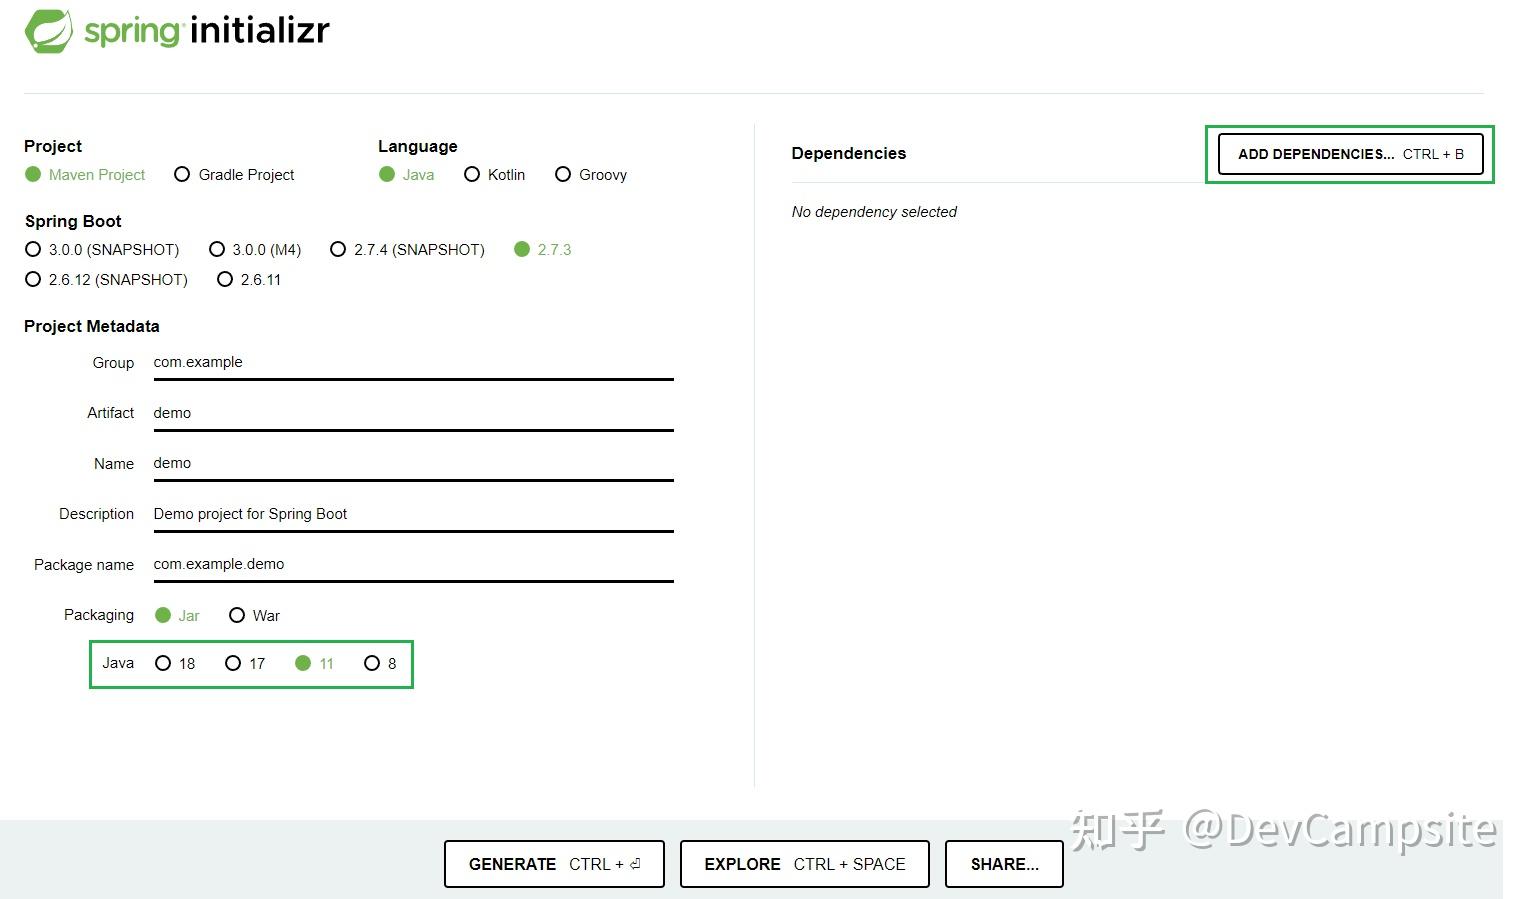Click the Dependencies heading
The image size is (1536, 899).
[849, 153]
